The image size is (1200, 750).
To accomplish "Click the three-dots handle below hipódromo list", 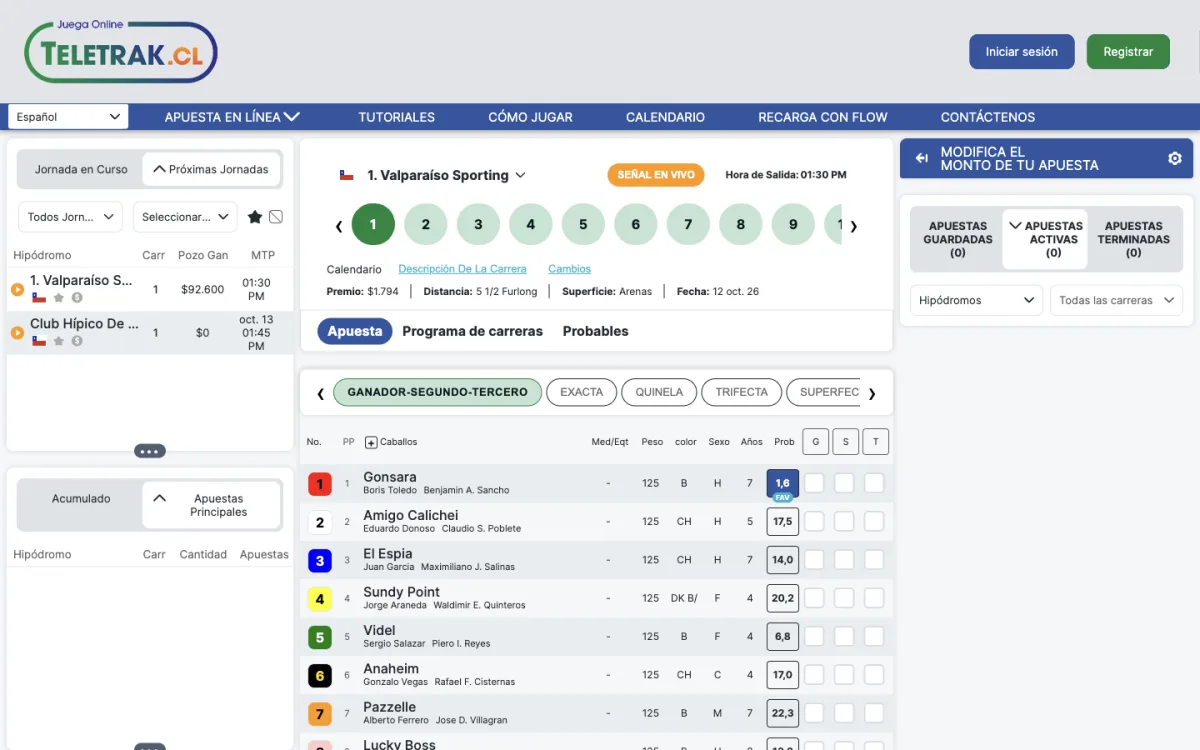I will [x=150, y=451].
